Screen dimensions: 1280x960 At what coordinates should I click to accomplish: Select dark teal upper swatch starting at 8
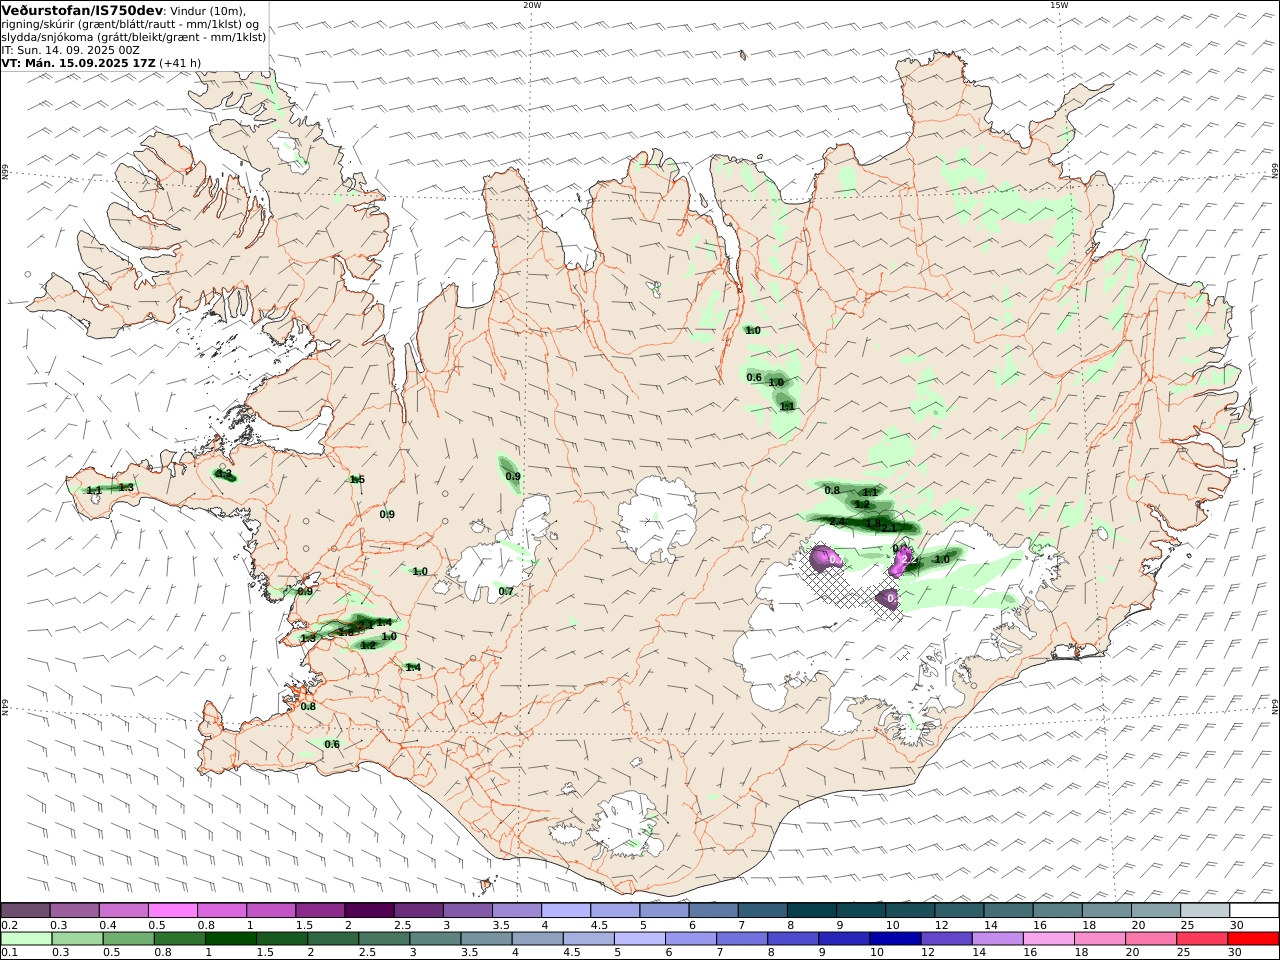(810, 910)
